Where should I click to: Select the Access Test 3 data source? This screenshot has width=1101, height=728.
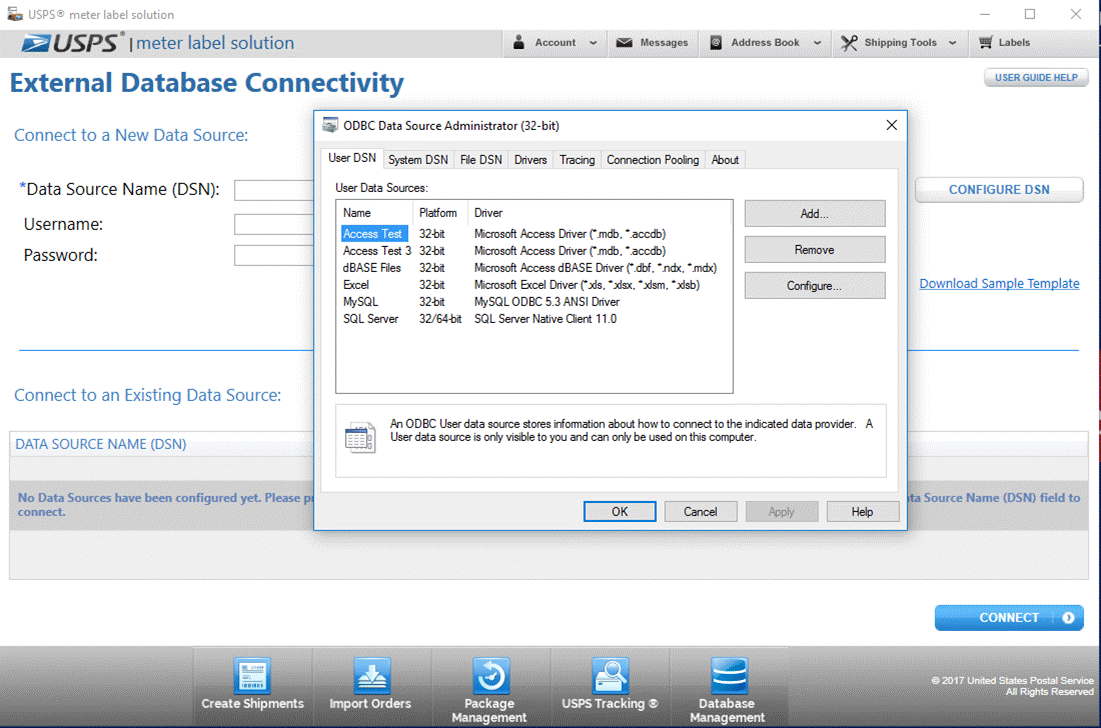pyautogui.click(x=376, y=251)
